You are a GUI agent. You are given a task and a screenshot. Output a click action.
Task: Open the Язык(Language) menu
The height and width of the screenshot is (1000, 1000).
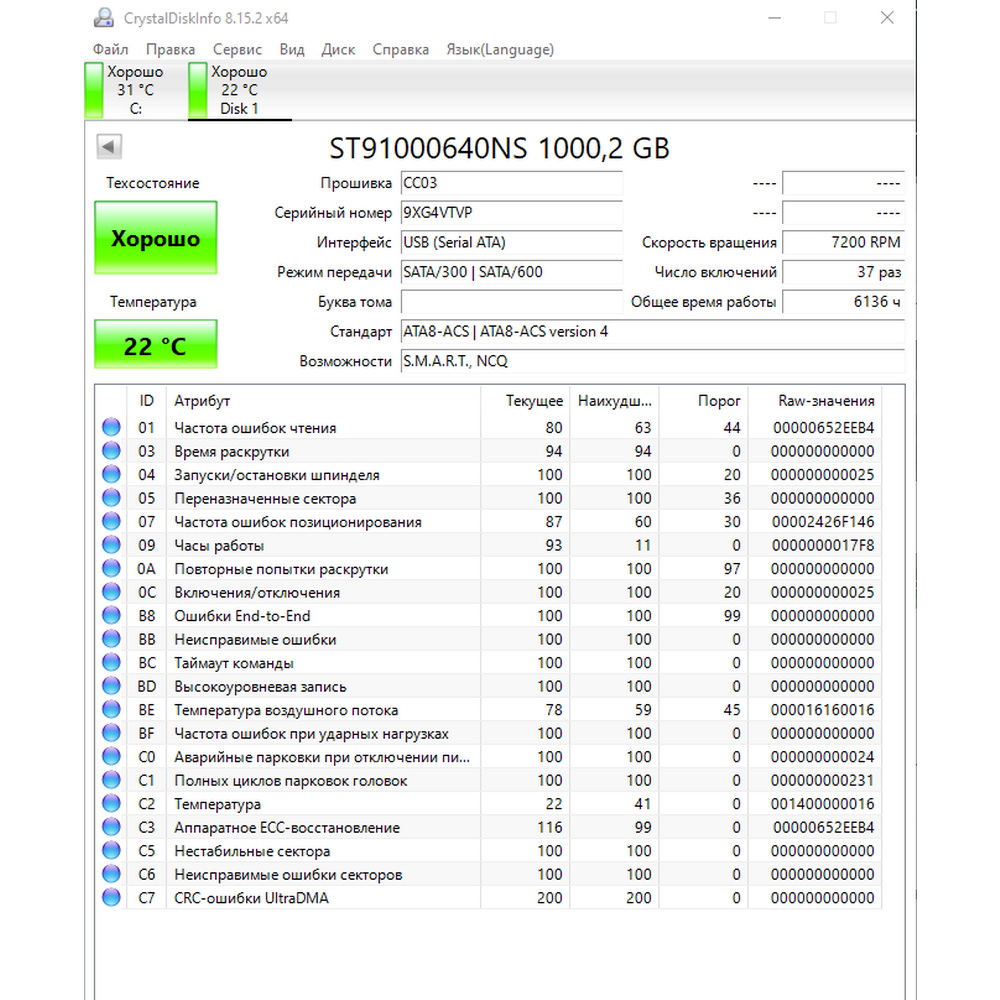(x=499, y=49)
